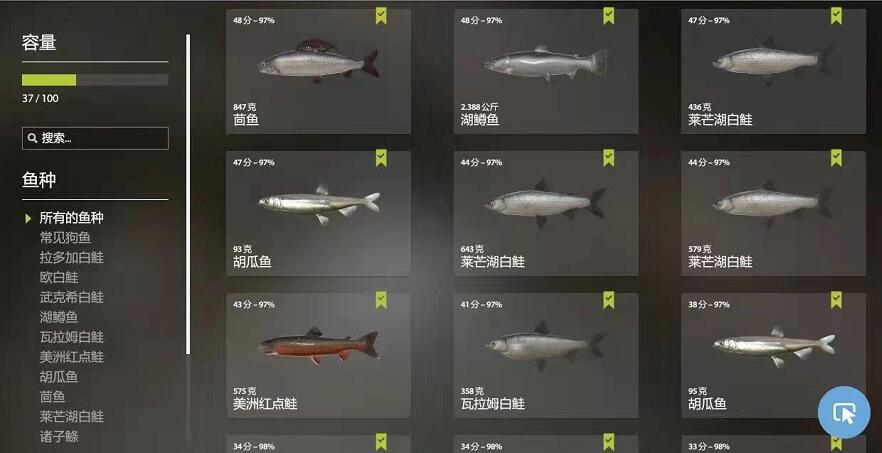Click the magnifier icon in search box
This screenshot has height=453, width=882.
tap(32, 138)
